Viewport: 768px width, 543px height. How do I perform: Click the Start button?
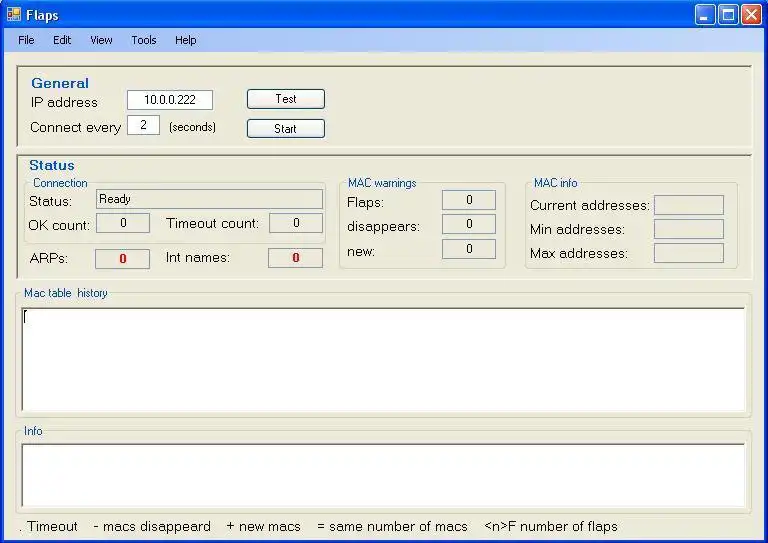click(286, 129)
